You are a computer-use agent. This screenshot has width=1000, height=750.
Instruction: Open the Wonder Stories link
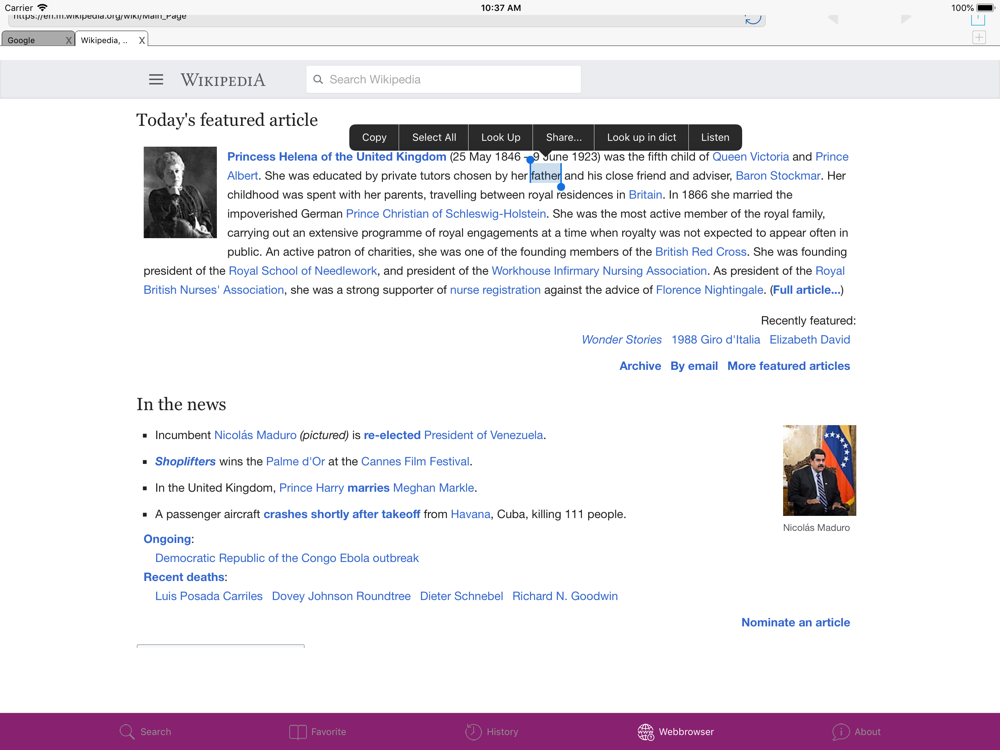coord(622,340)
